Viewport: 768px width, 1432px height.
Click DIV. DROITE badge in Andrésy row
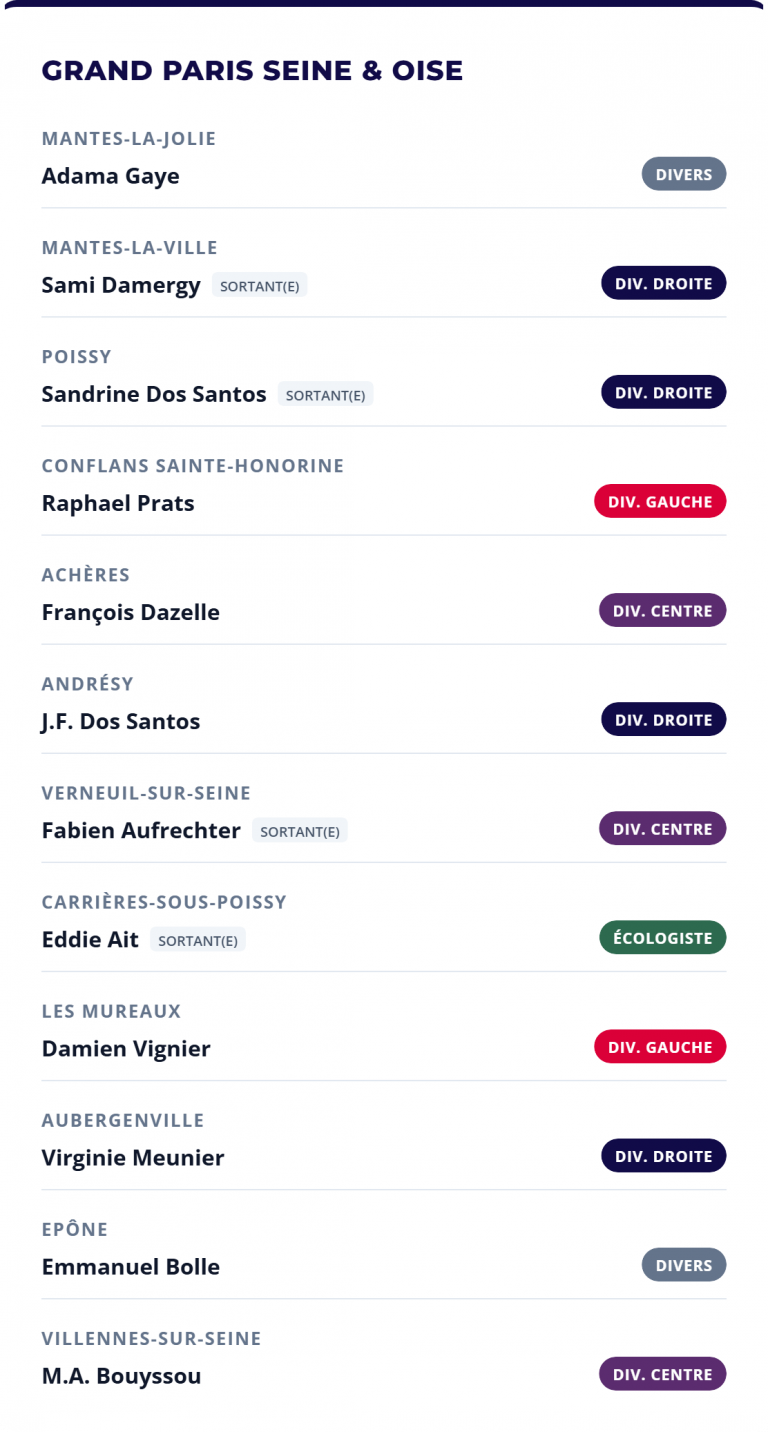pyautogui.click(x=663, y=719)
